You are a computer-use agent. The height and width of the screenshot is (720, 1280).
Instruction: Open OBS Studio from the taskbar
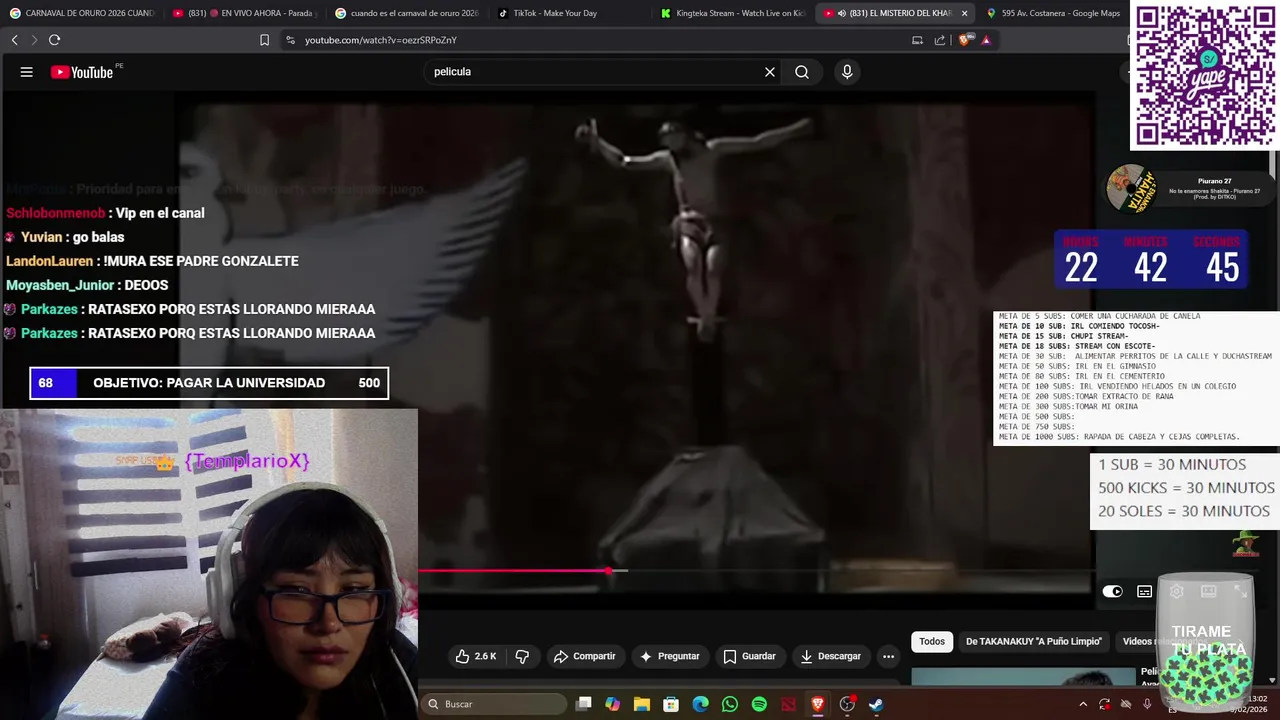point(847,704)
